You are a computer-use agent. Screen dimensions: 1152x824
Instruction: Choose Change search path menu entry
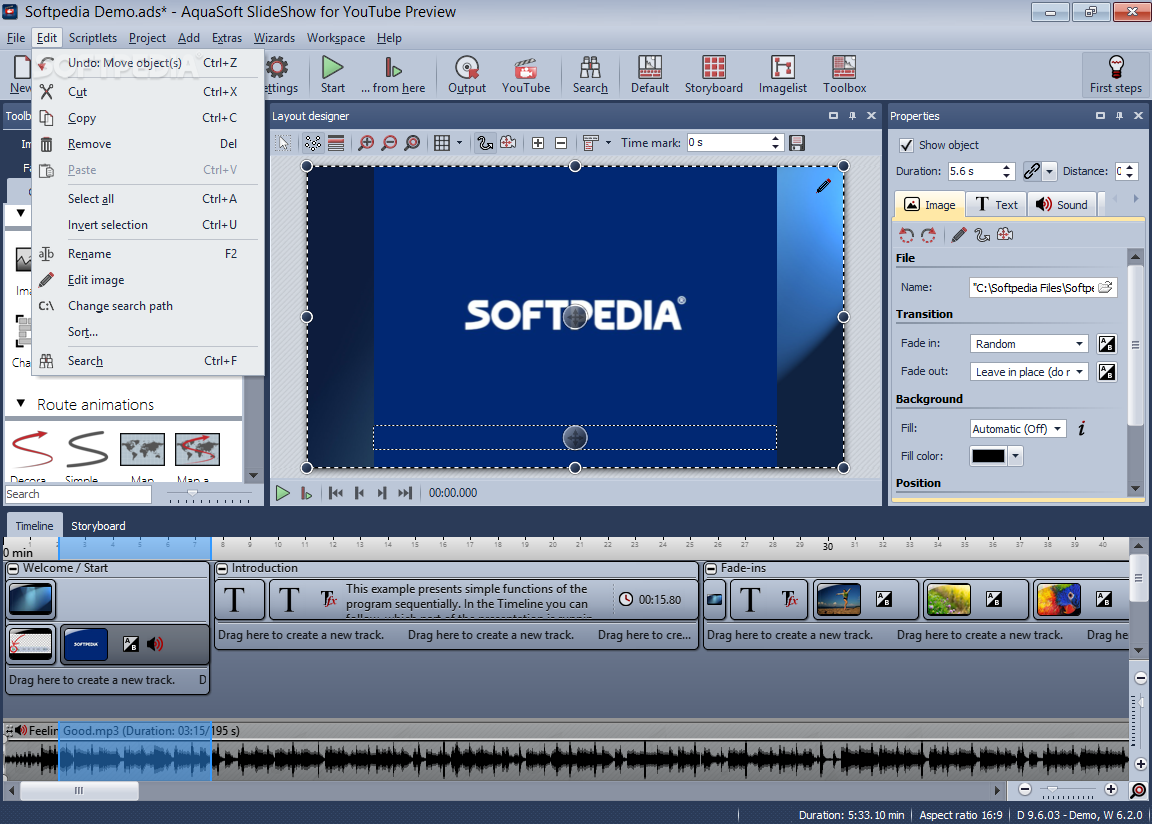[148, 306]
